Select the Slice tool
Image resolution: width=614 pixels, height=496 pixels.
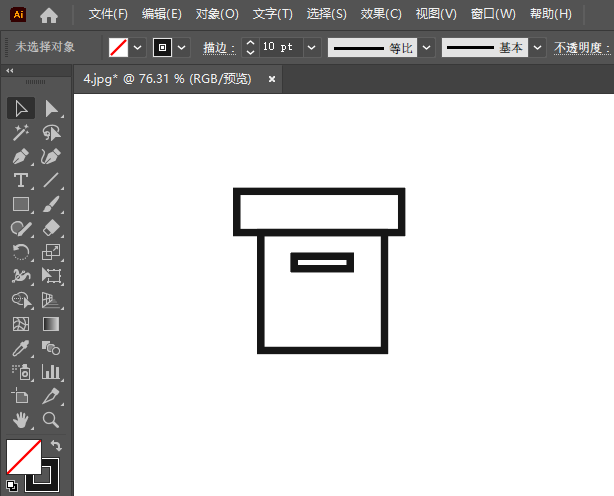pos(51,396)
